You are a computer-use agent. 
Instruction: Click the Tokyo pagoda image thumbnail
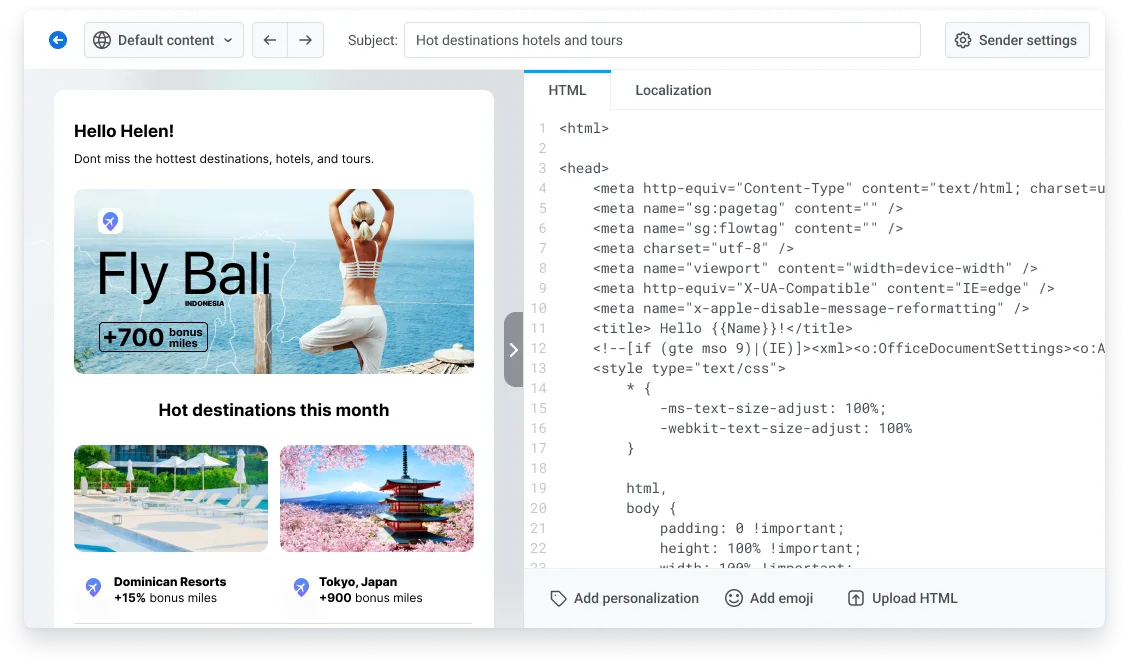click(377, 498)
